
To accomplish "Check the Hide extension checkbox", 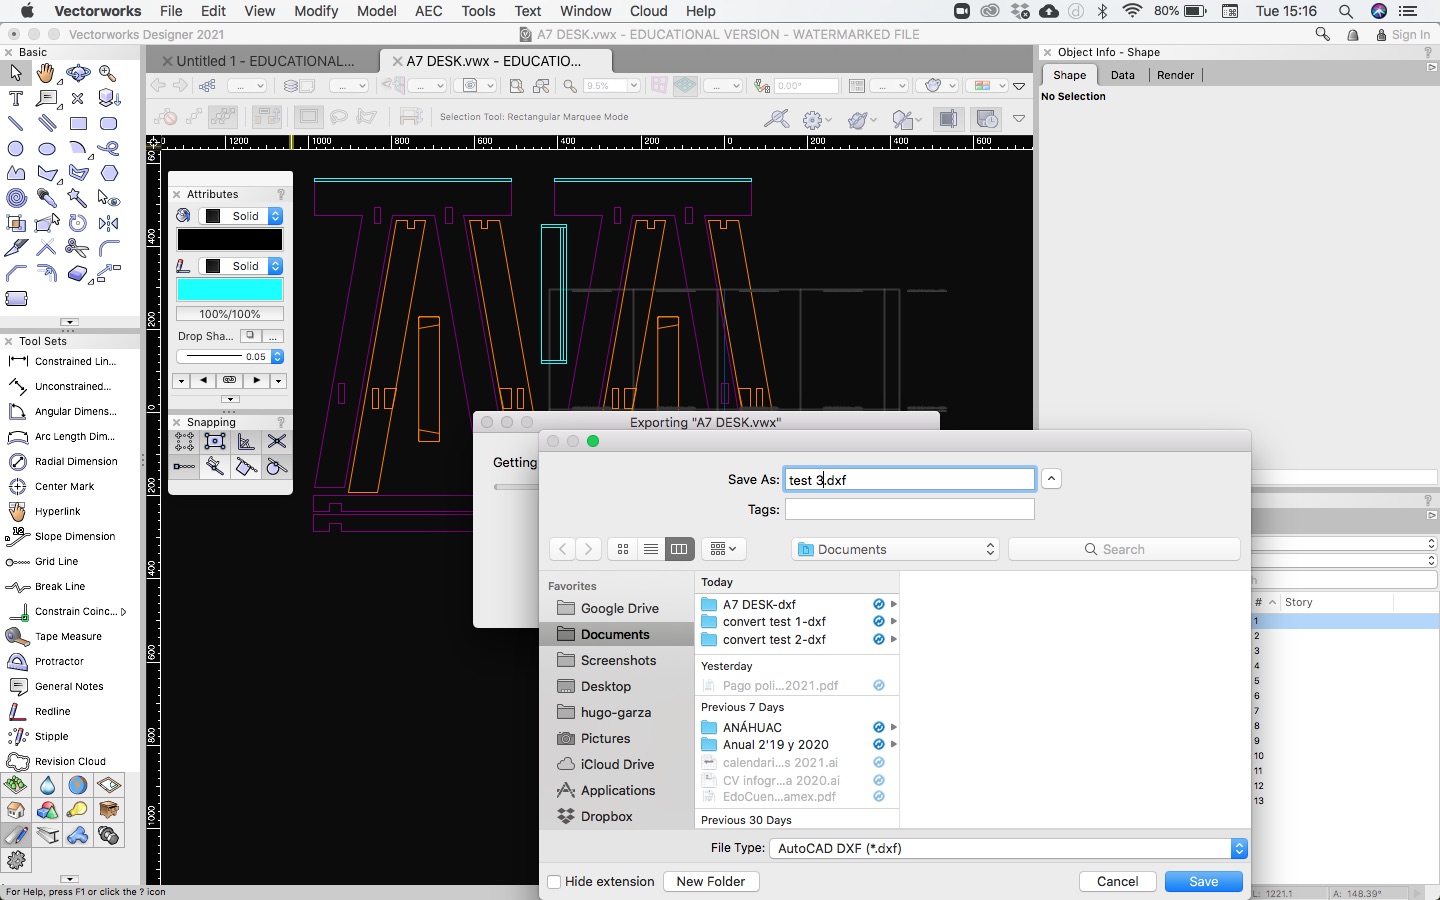I will point(554,882).
